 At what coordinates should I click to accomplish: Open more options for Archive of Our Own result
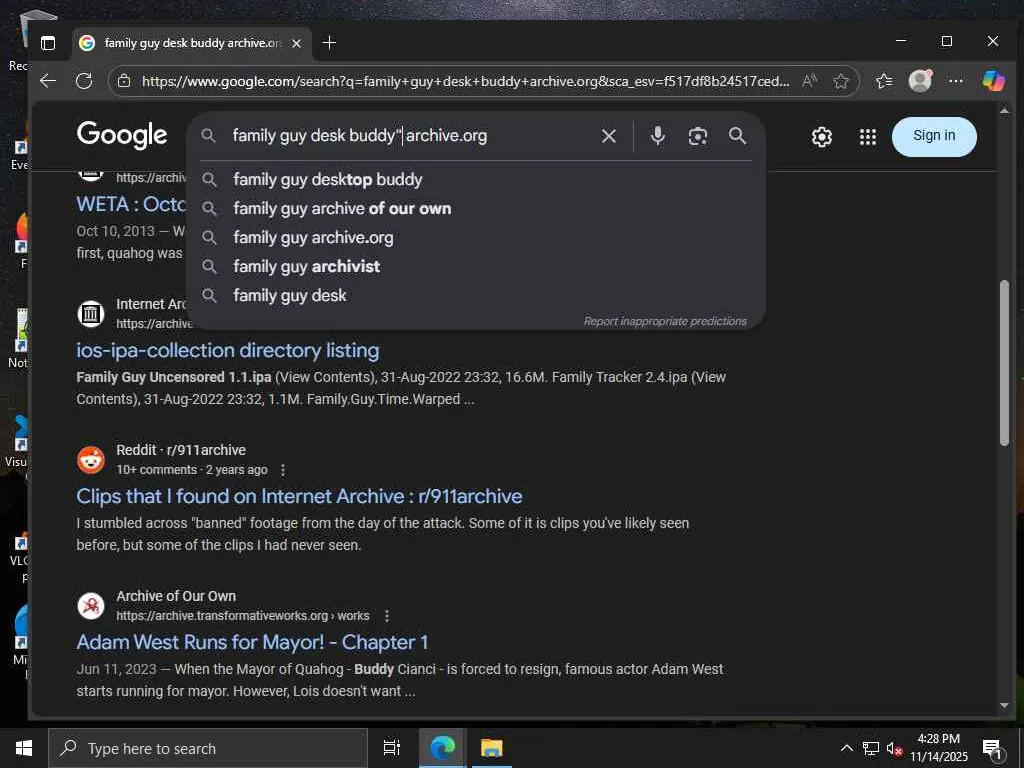pyautogui.click(x=387, y=616)
